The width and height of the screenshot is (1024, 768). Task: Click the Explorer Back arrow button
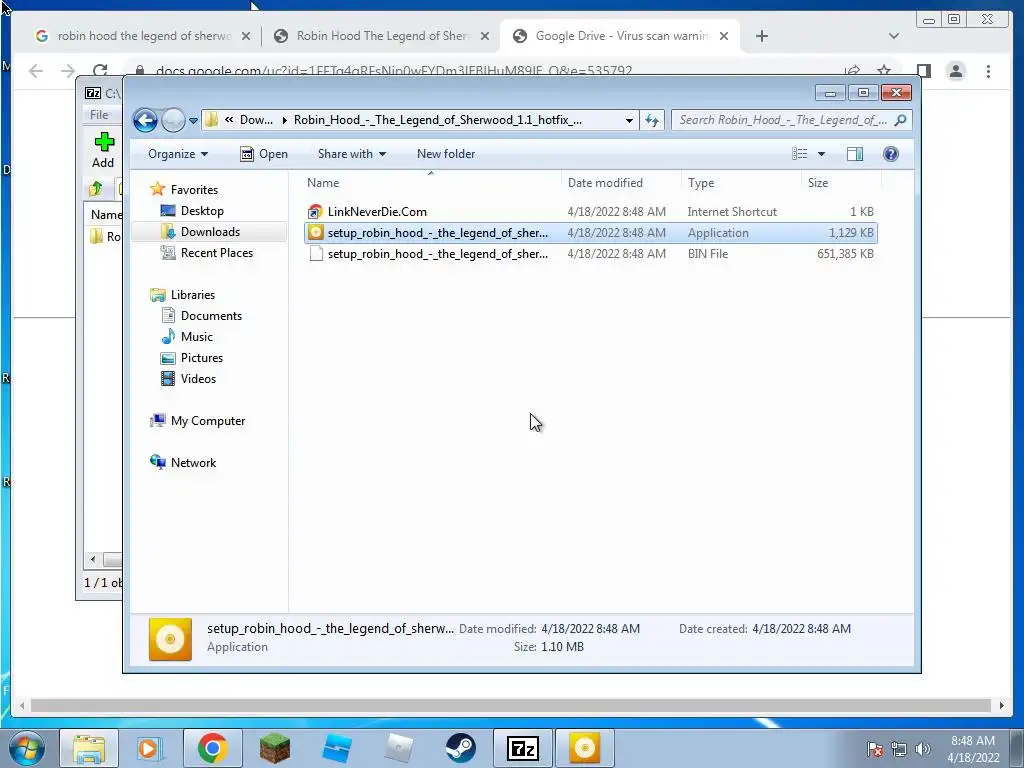click(145, 120)
